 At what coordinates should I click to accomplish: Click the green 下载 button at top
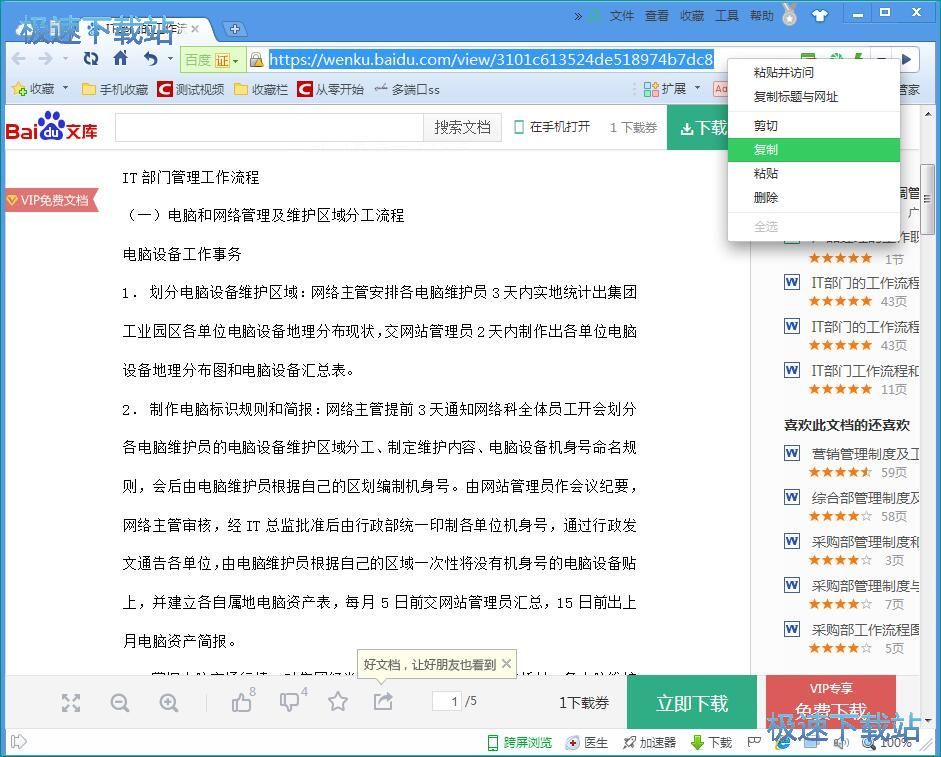click(698, 127)
